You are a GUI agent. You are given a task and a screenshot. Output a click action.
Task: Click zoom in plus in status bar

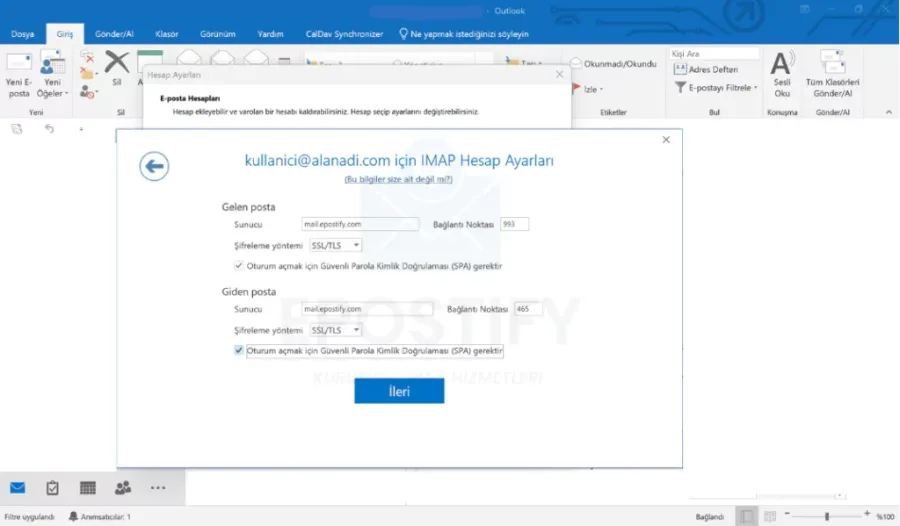pyautogui.click(x=867, y=513)
